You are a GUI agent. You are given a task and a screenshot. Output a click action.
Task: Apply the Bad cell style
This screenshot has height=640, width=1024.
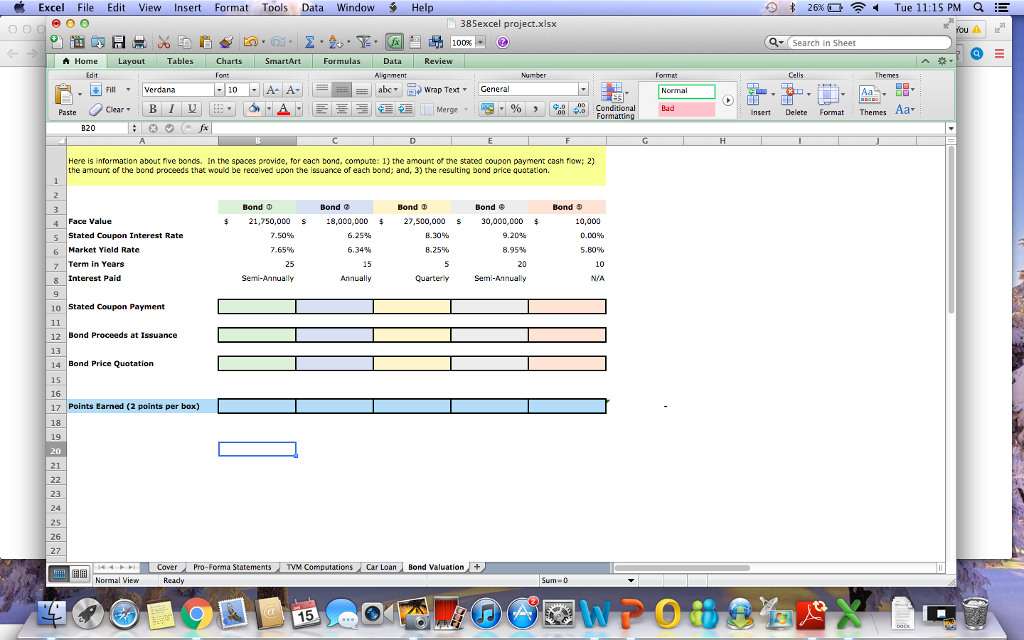686,109
